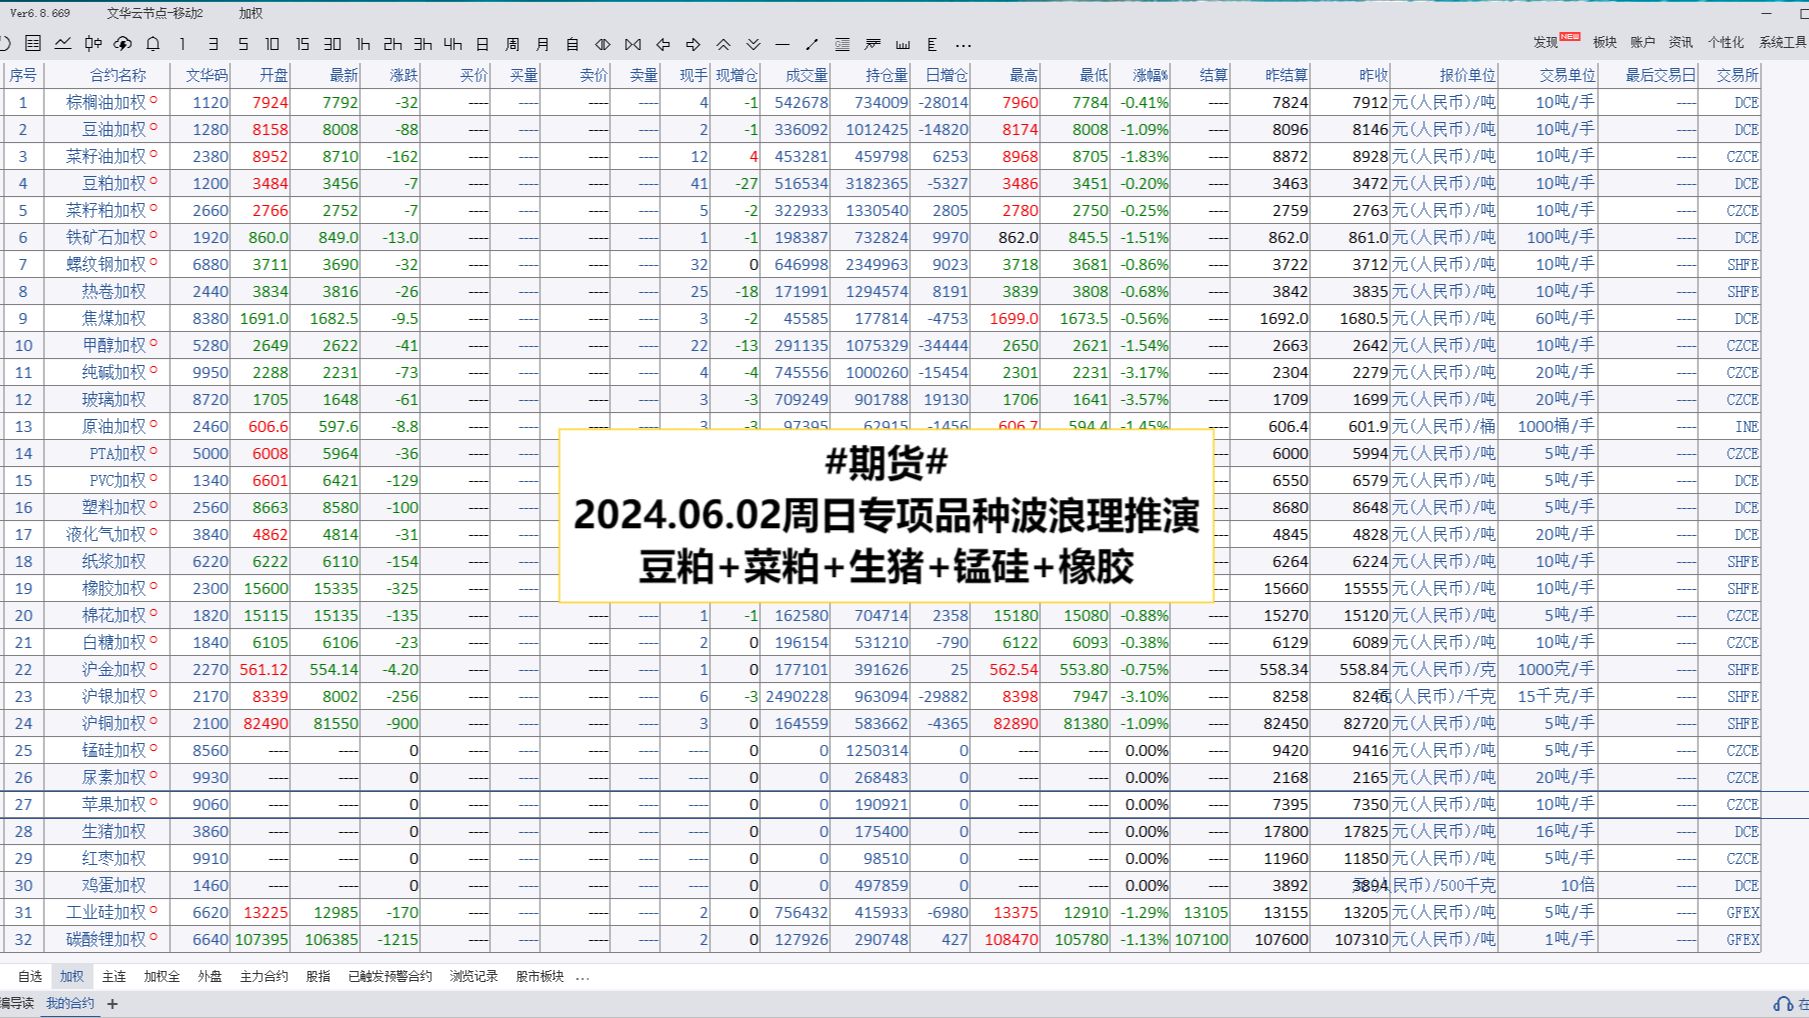The width and height of the screenshot is (1809, 1018).
Task: Open the 账户 menu
Action: pyautogui.click(x=1643, y=42)
